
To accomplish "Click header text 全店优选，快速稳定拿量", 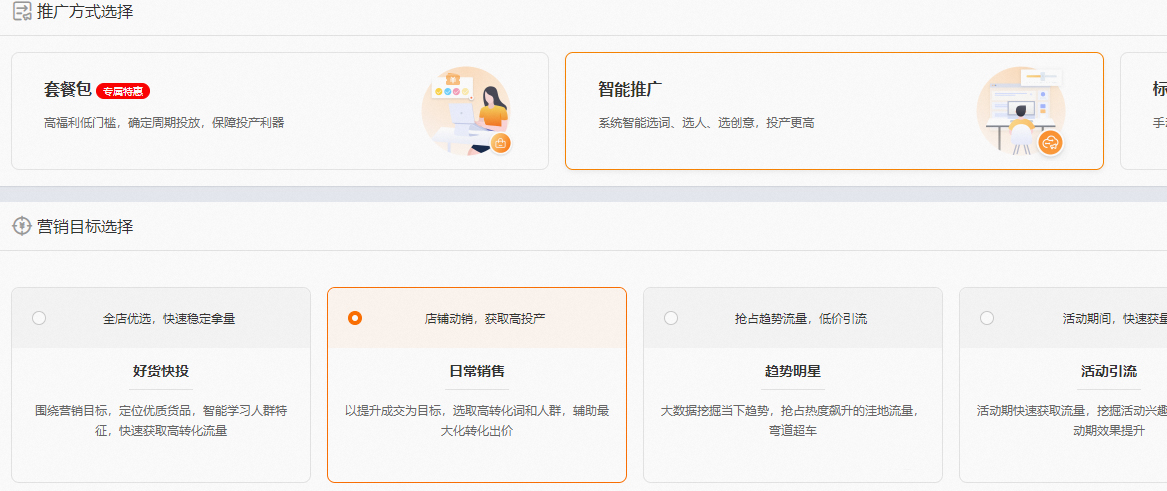I will (x=169, y=318).
